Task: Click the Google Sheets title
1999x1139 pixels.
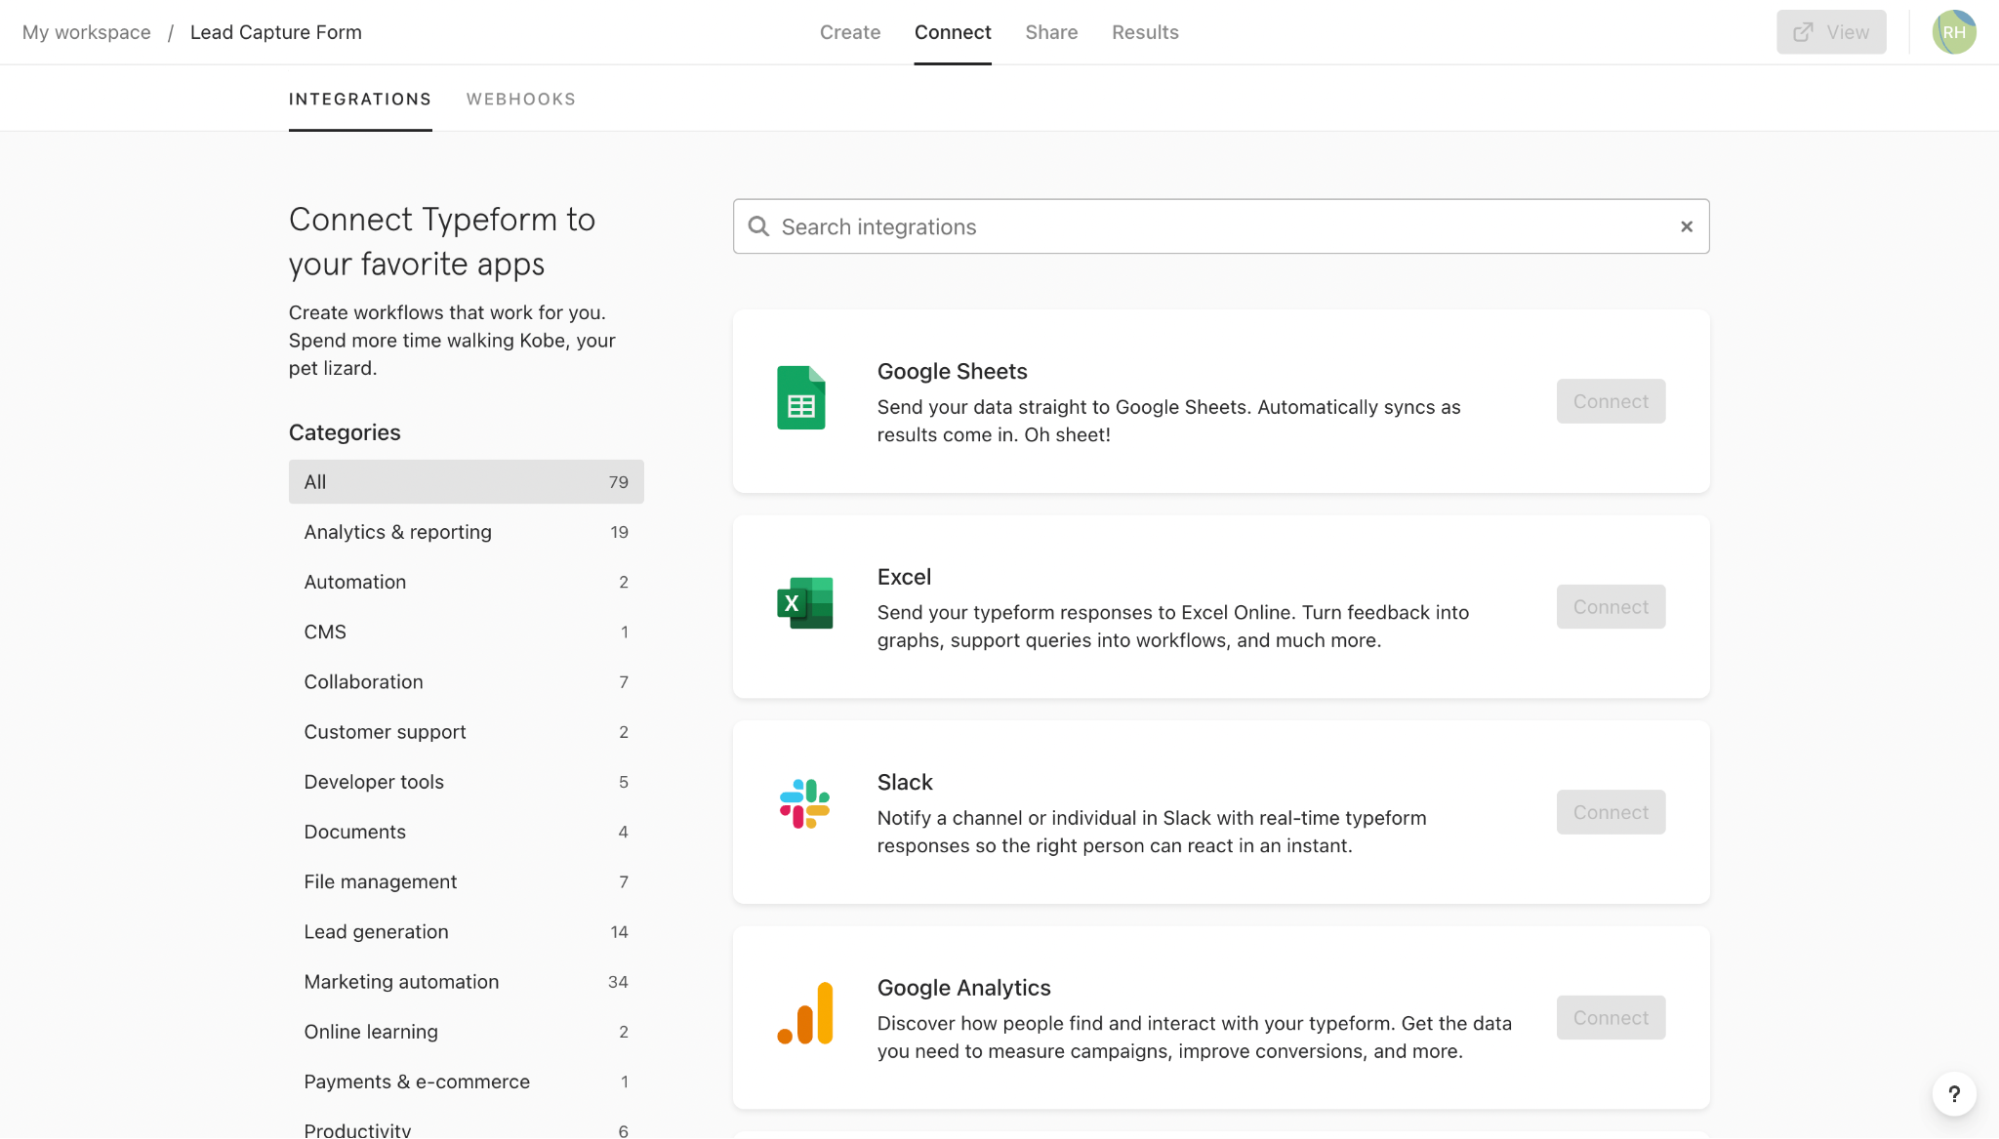Action: click(952, 371)
